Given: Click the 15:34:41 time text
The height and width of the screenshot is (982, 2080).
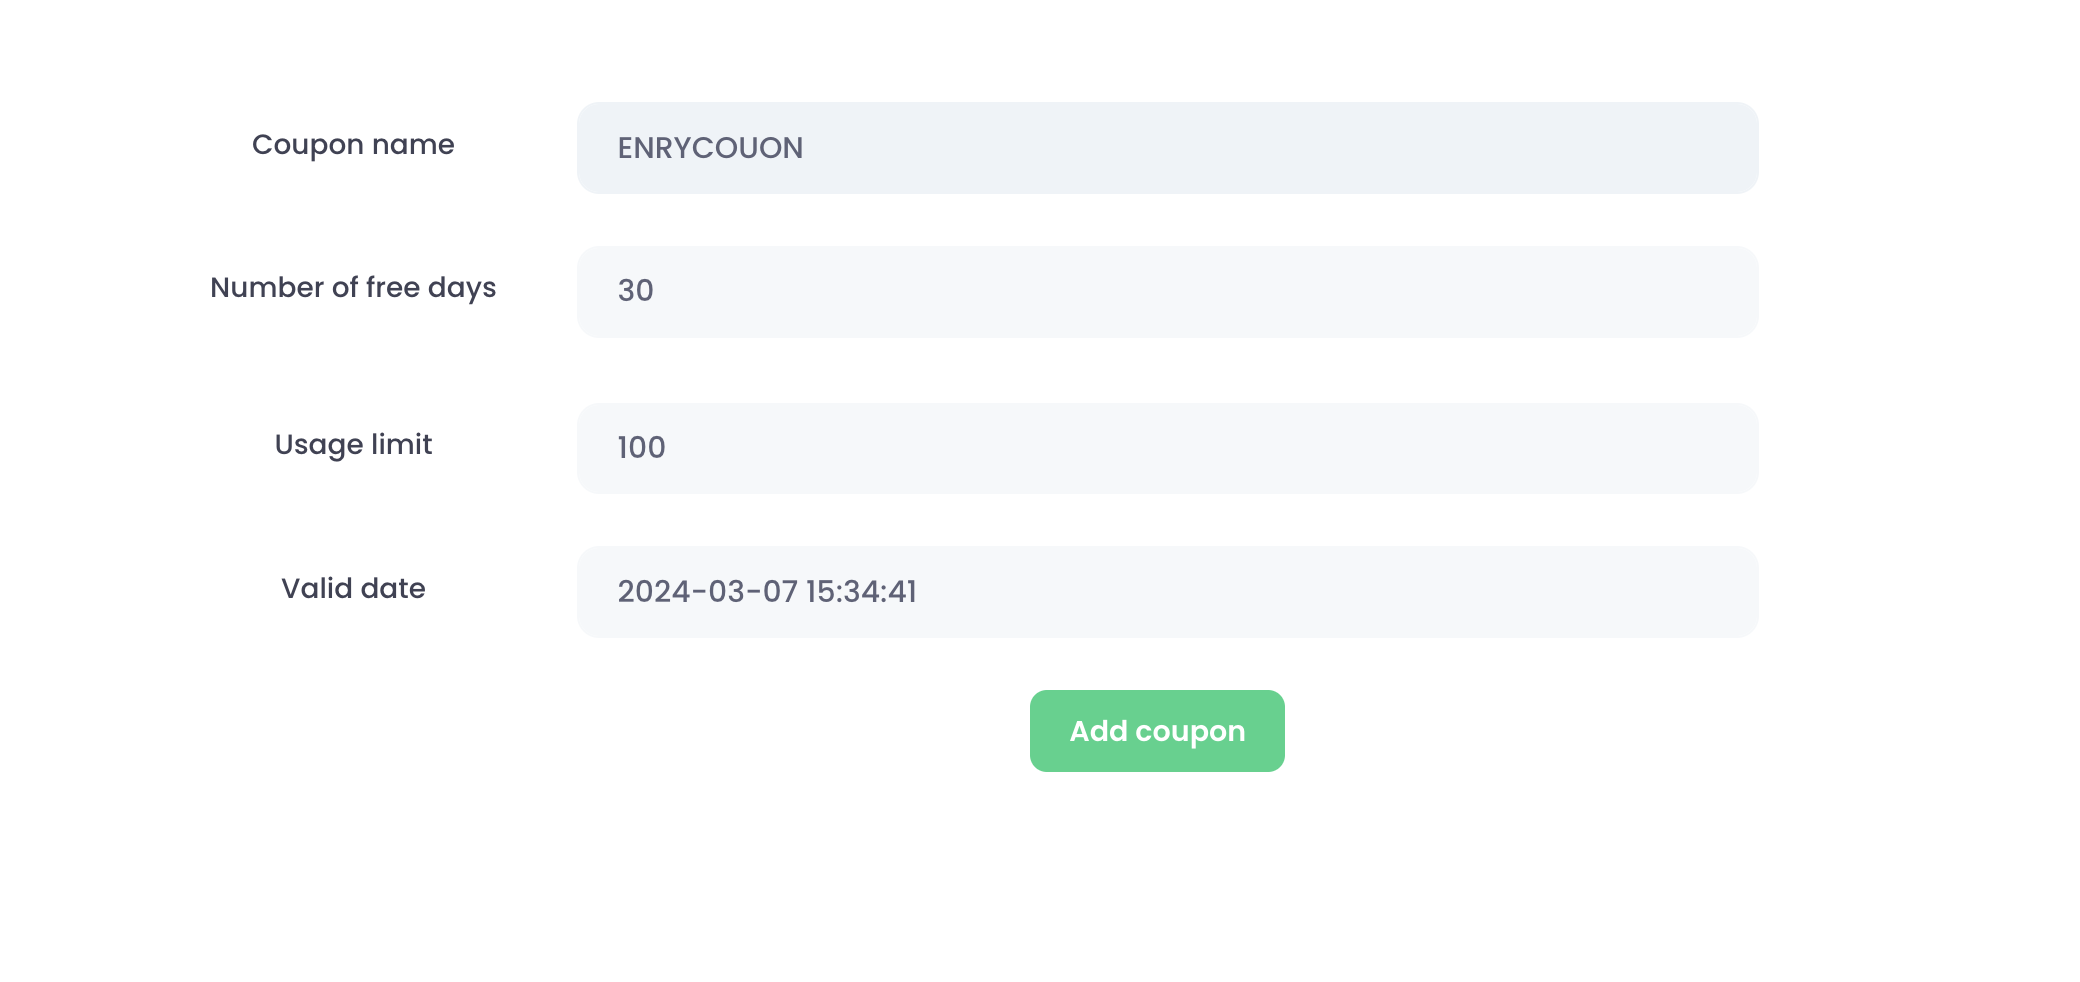Looking at the screenshot, I should 861,592.
